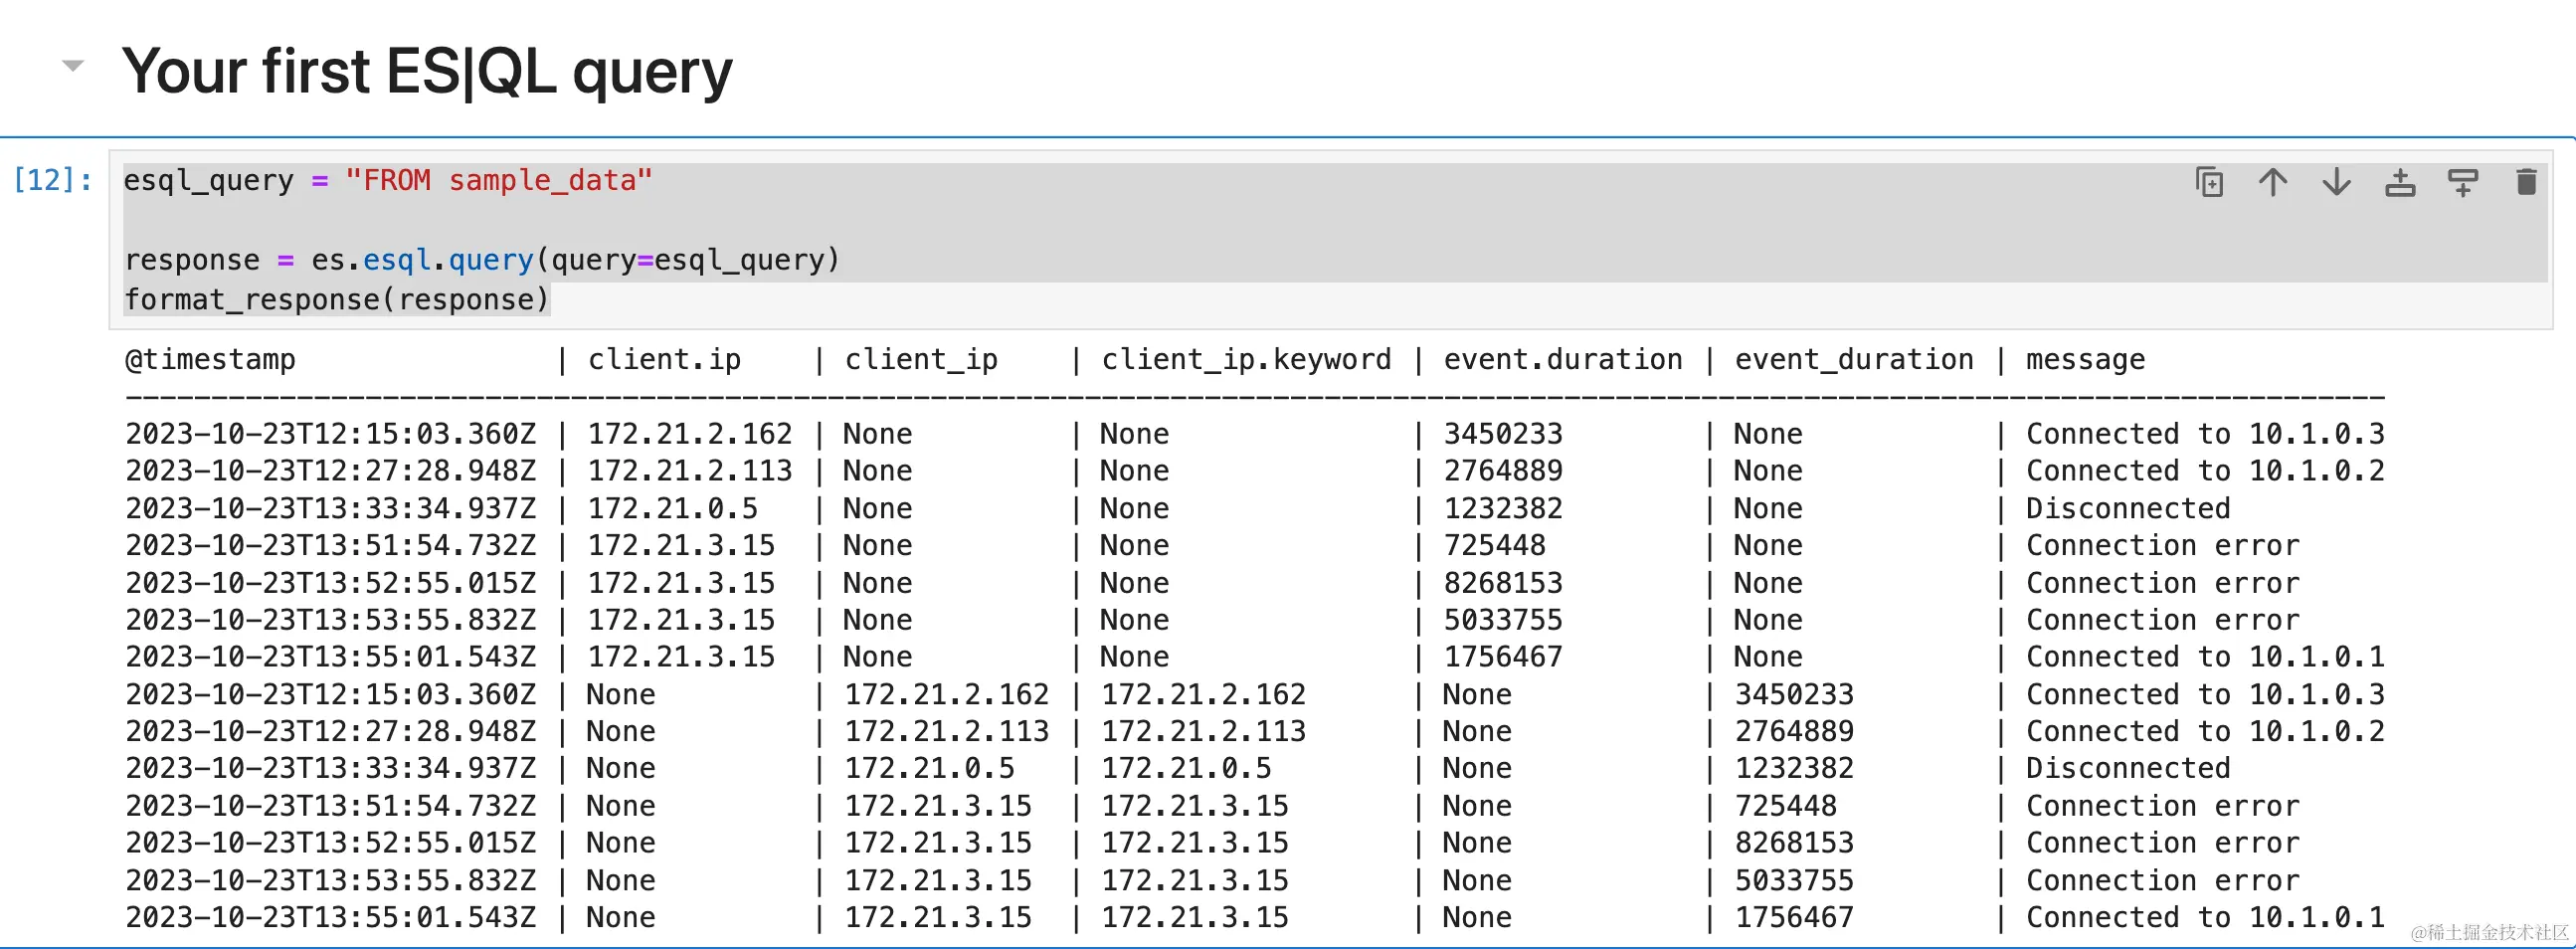Move the cell up with the arrow
Image resolution: width=2576 pixels, height=949 pixels.
[2273, 183]
